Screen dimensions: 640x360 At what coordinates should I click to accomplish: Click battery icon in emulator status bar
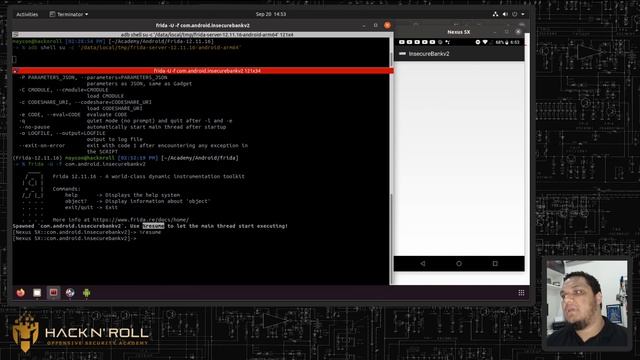click(507, 42)
